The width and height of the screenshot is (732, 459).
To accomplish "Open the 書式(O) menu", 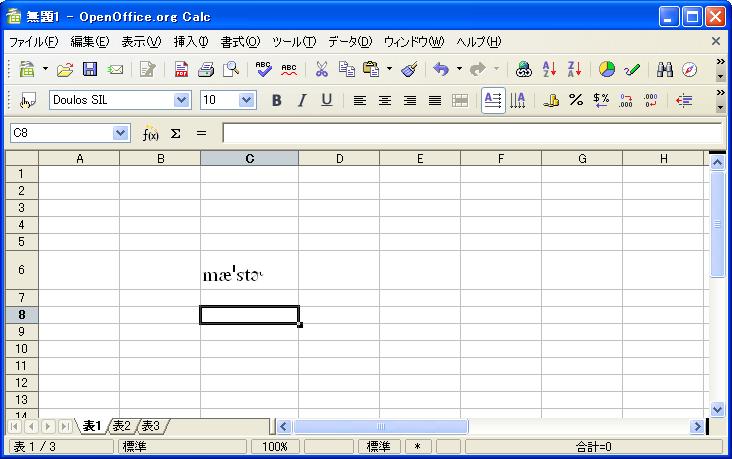I will click(240, 42).
